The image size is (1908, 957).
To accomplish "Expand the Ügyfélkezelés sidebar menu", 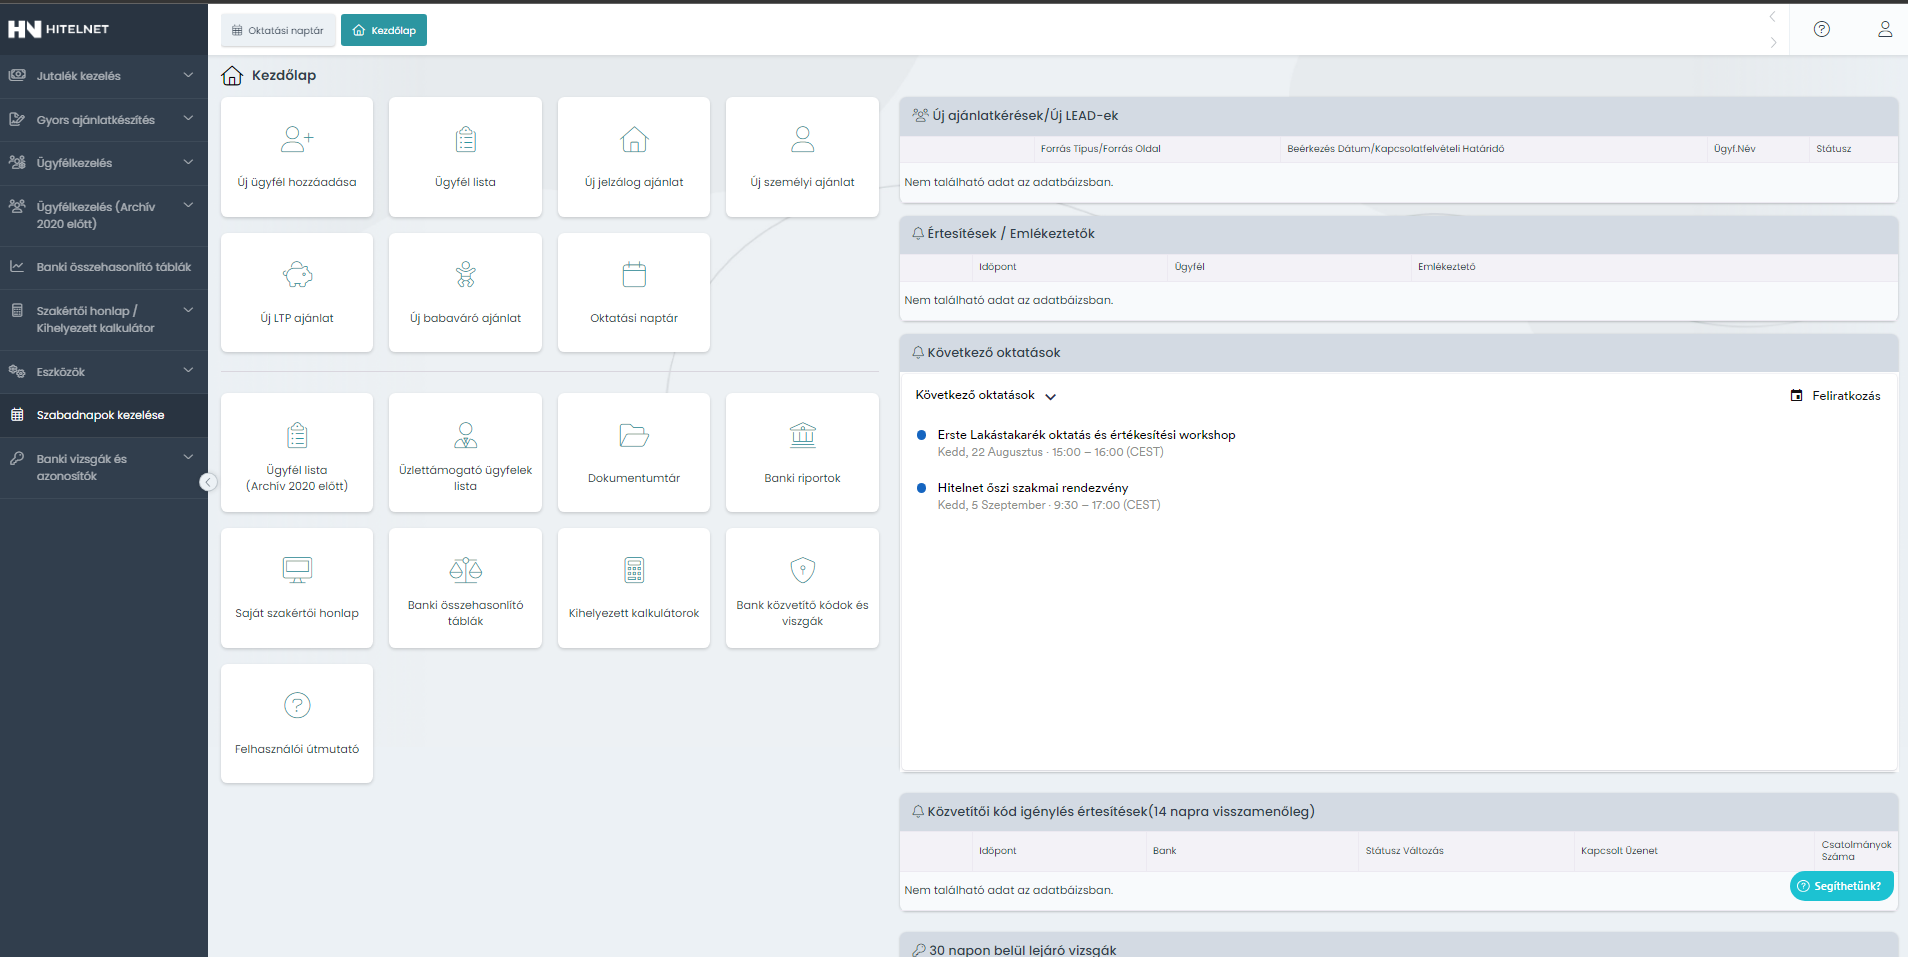I will [188, 162].
